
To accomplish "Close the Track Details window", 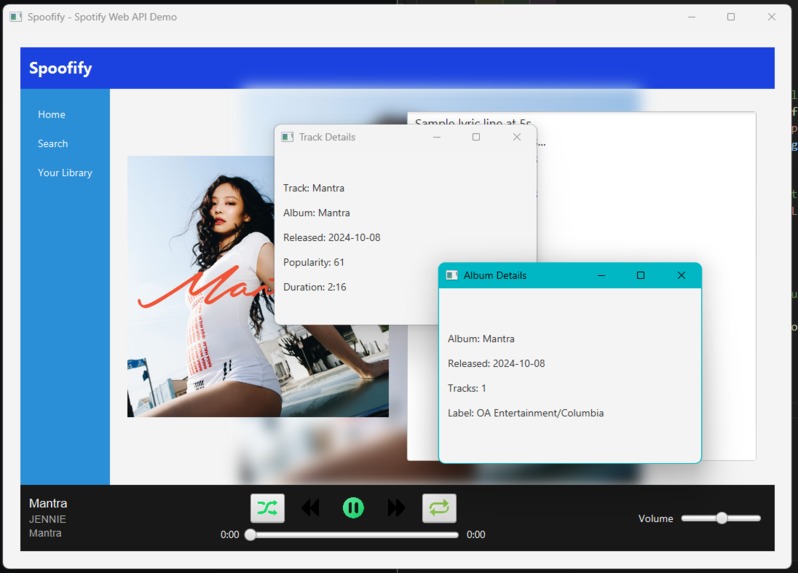I will click(x=517, y=137).
